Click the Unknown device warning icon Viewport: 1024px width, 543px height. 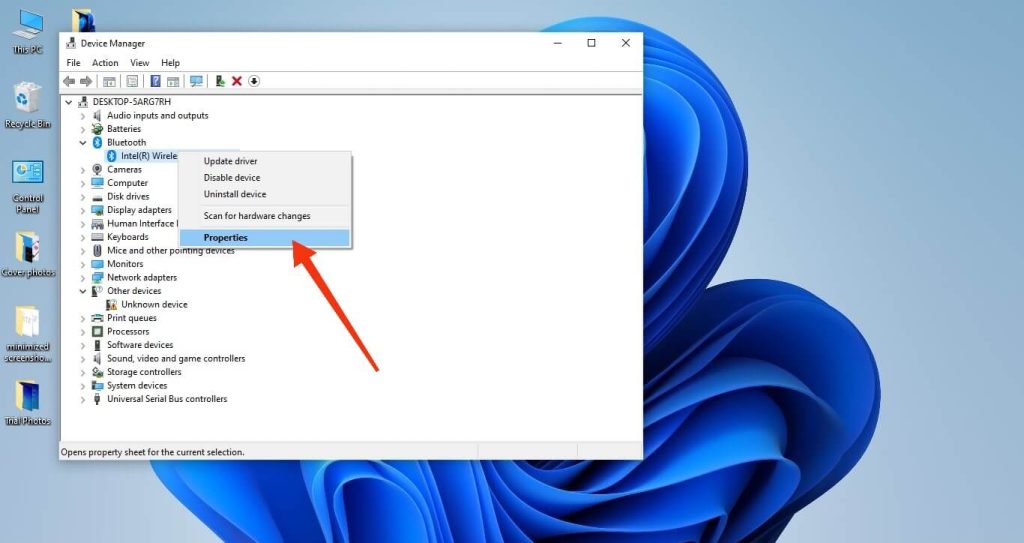tap(112, 304)
